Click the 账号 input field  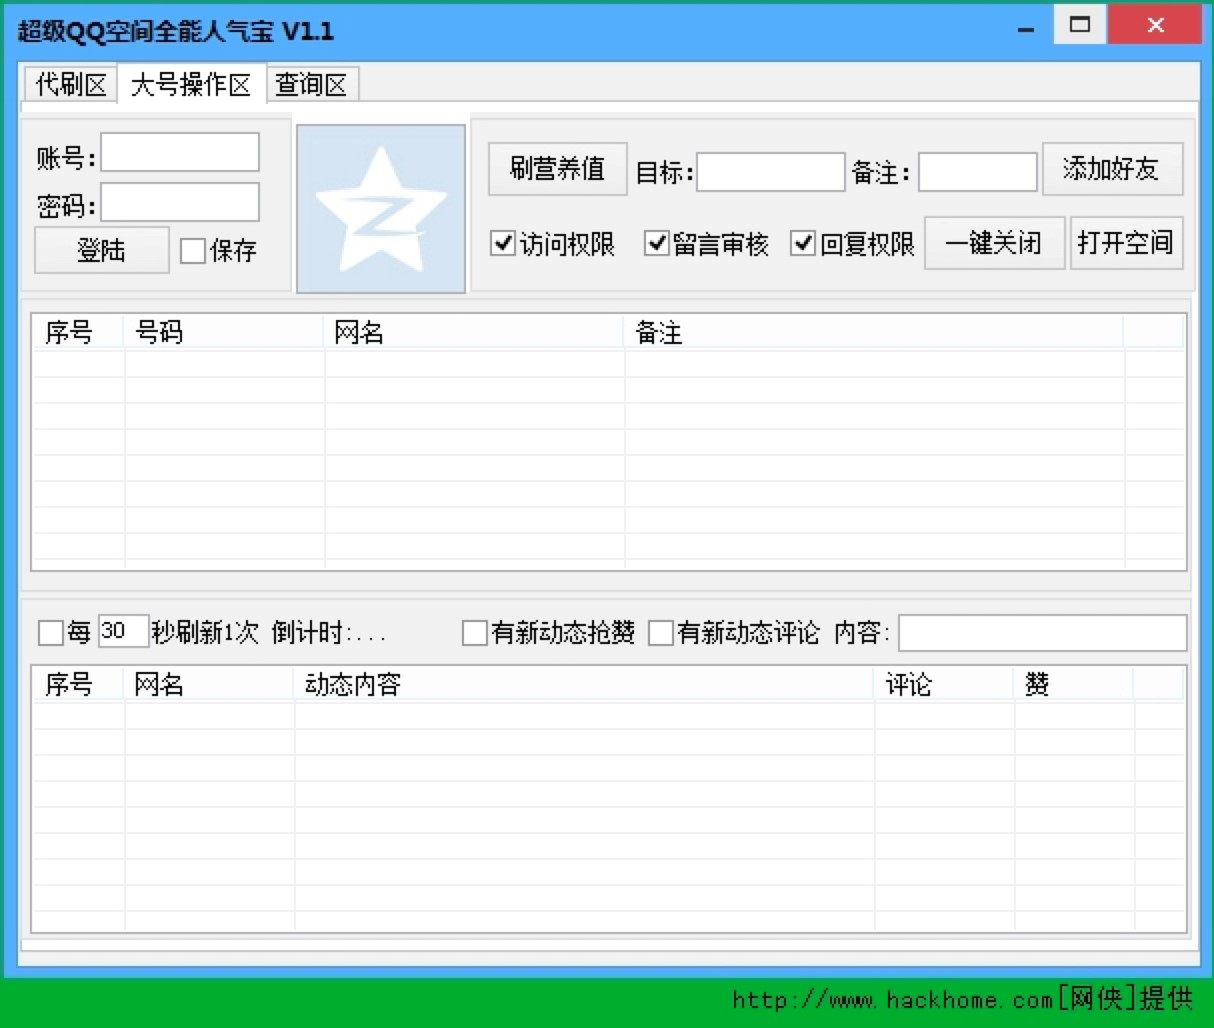tap(180, 153)
